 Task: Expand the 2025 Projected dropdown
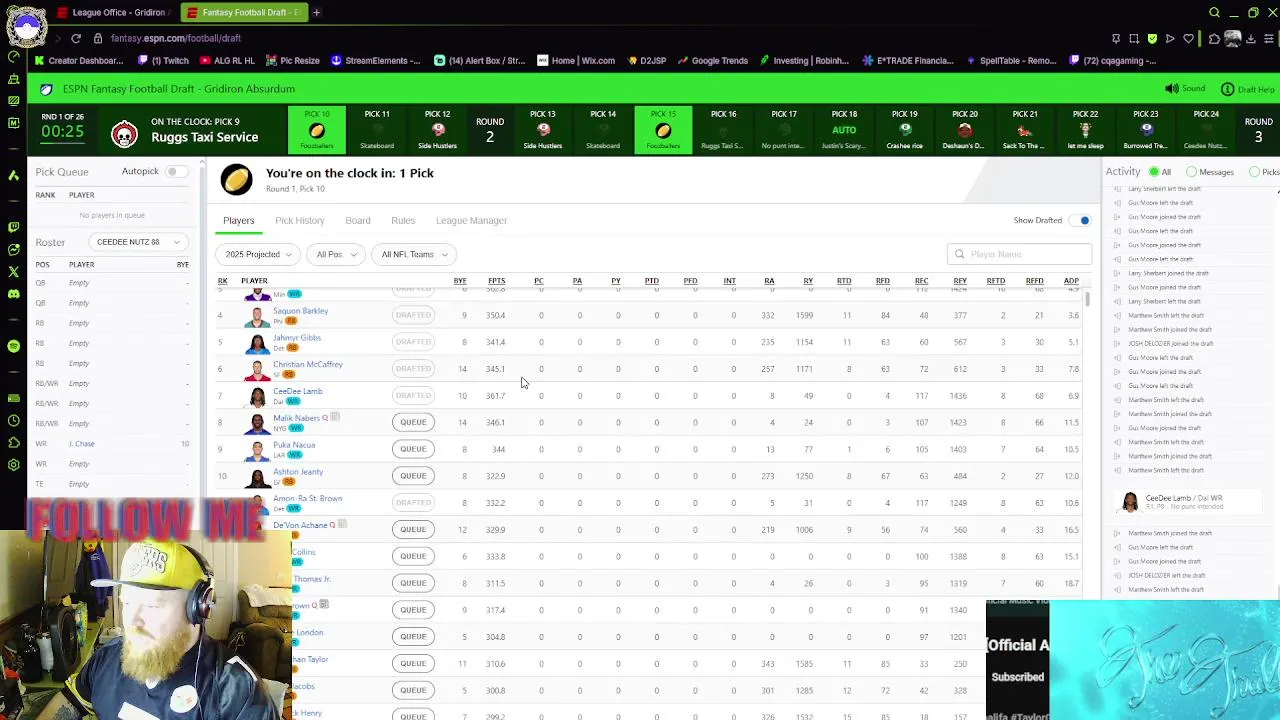(x=257, y=254)
